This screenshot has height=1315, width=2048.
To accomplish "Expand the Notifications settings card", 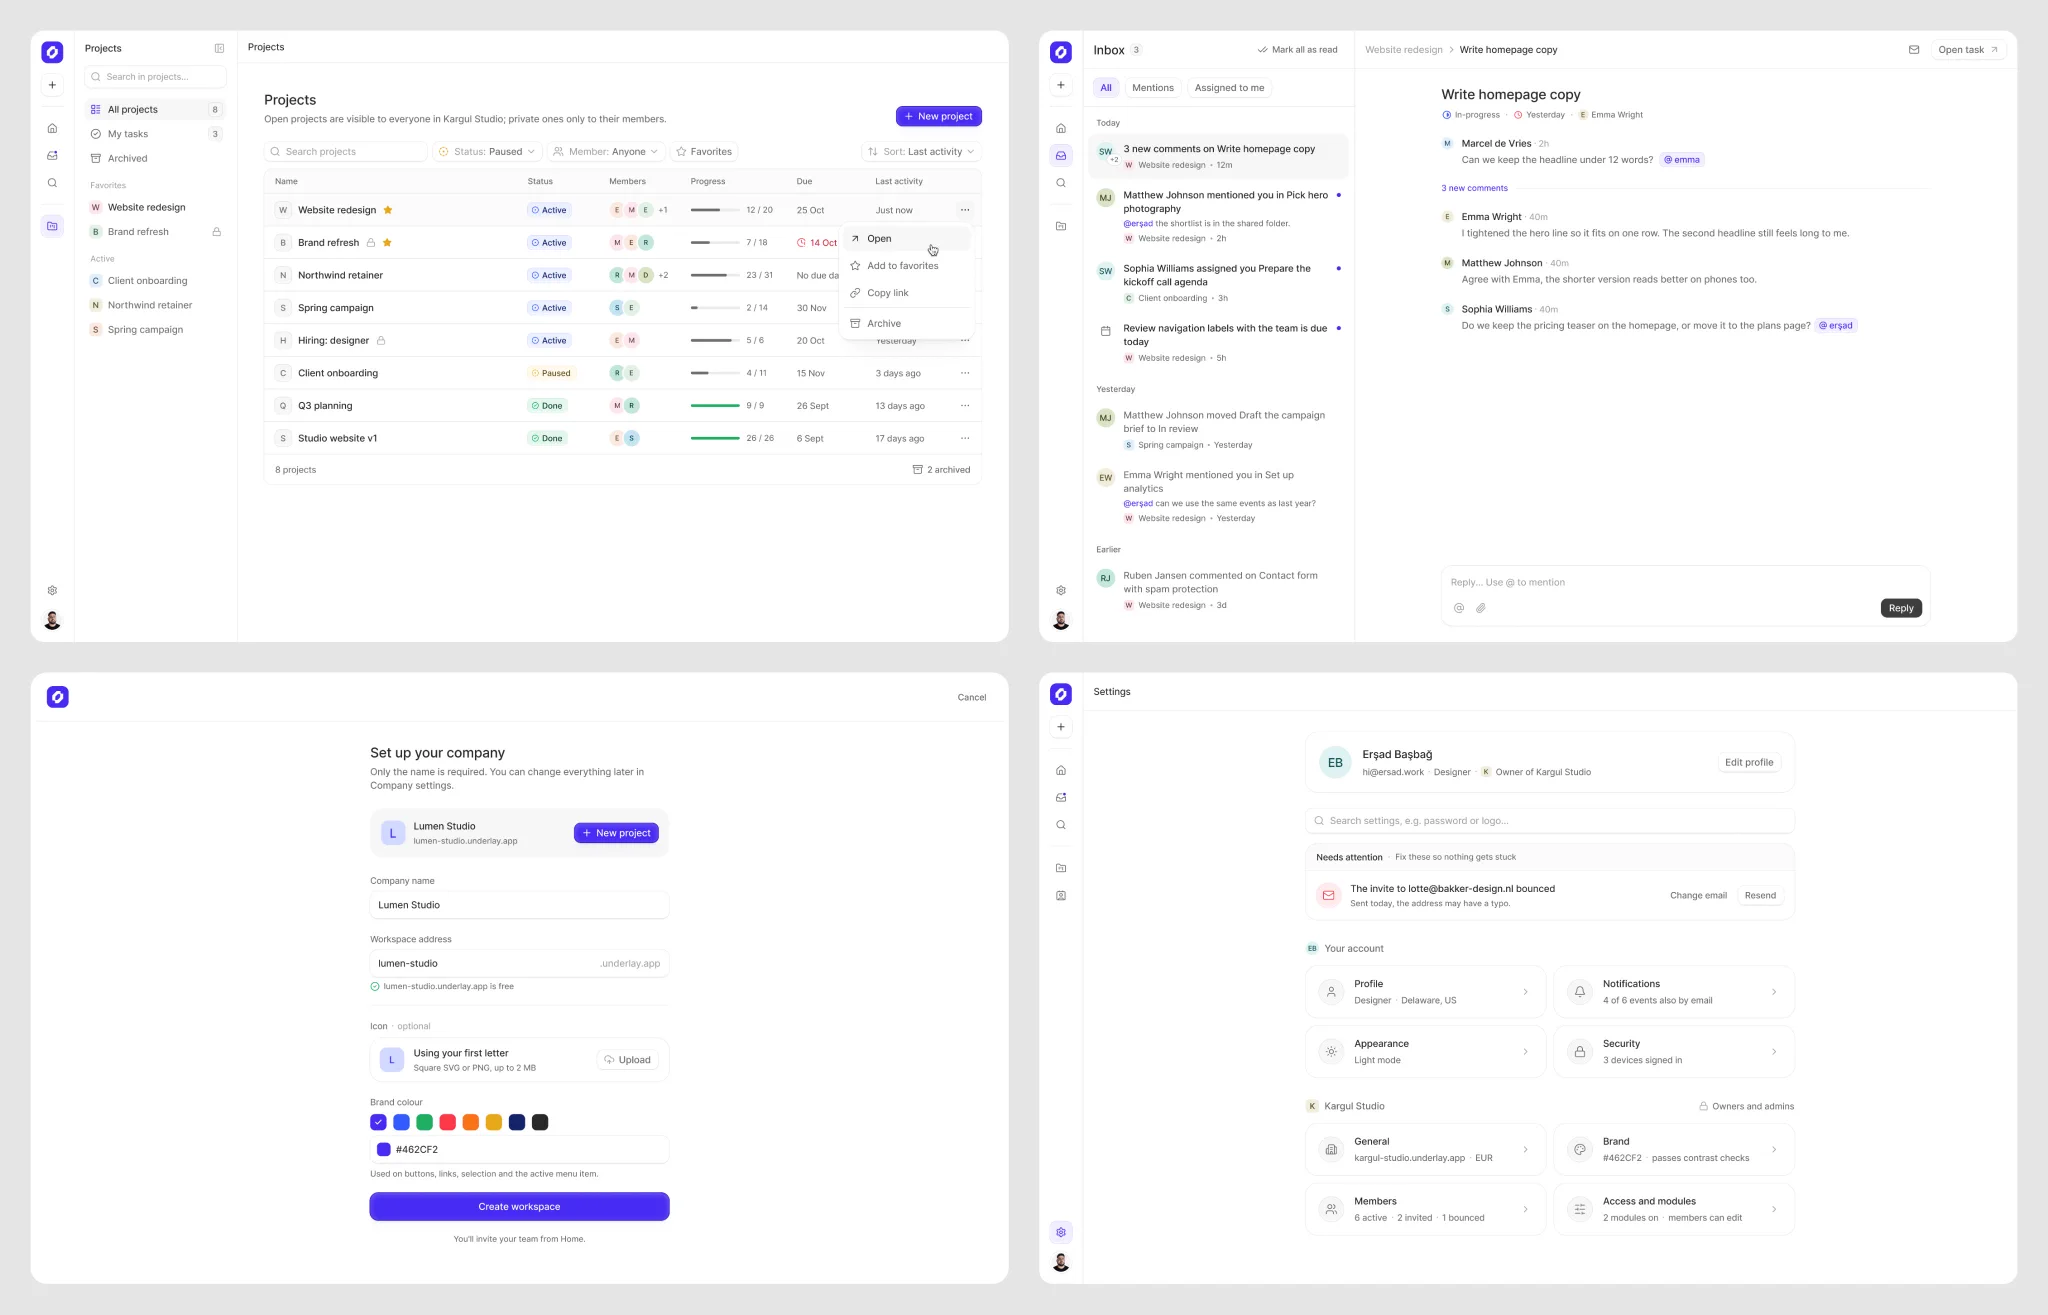I will click(x=1674, y=992).
